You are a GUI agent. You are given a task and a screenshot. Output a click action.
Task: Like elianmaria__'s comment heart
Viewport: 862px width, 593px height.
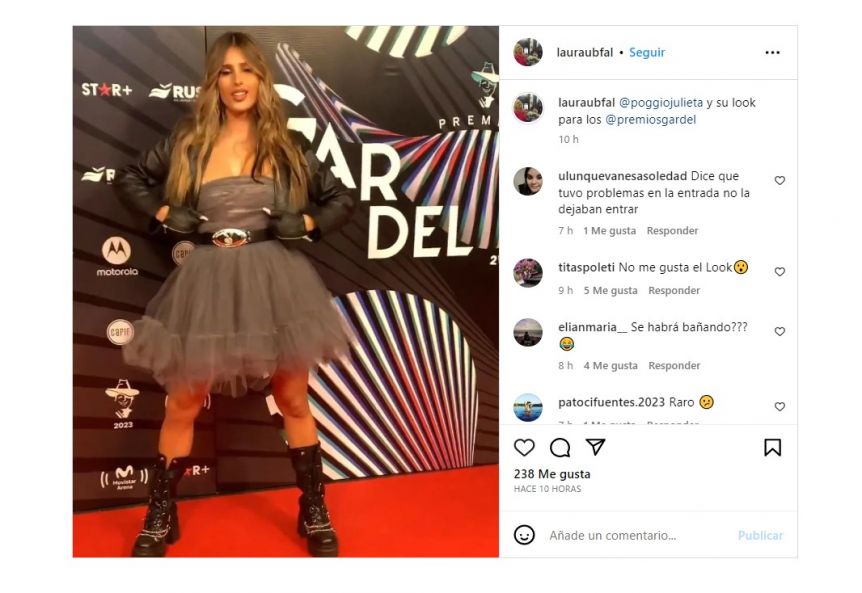[780, 331]
